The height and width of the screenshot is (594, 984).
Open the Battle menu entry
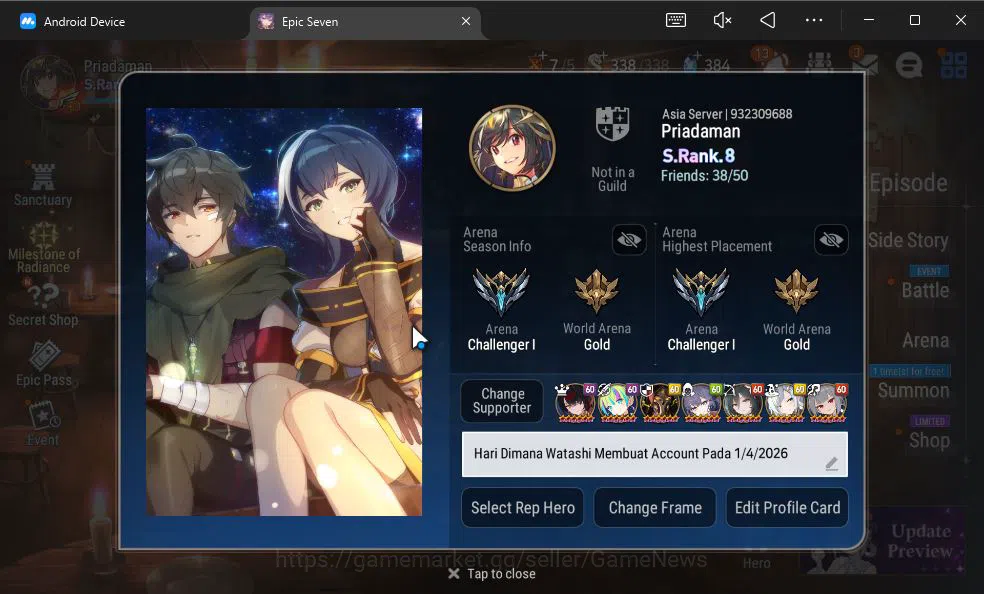point(925,290)
